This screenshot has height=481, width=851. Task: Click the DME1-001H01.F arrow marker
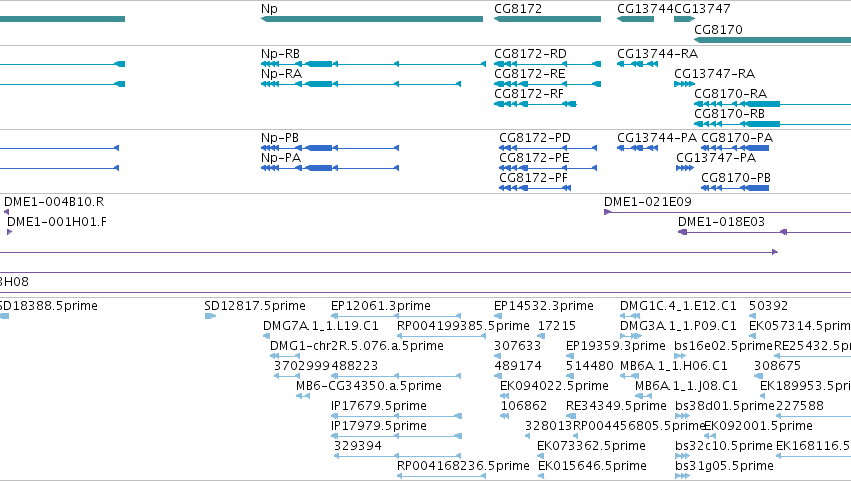(x=9, y=232)
